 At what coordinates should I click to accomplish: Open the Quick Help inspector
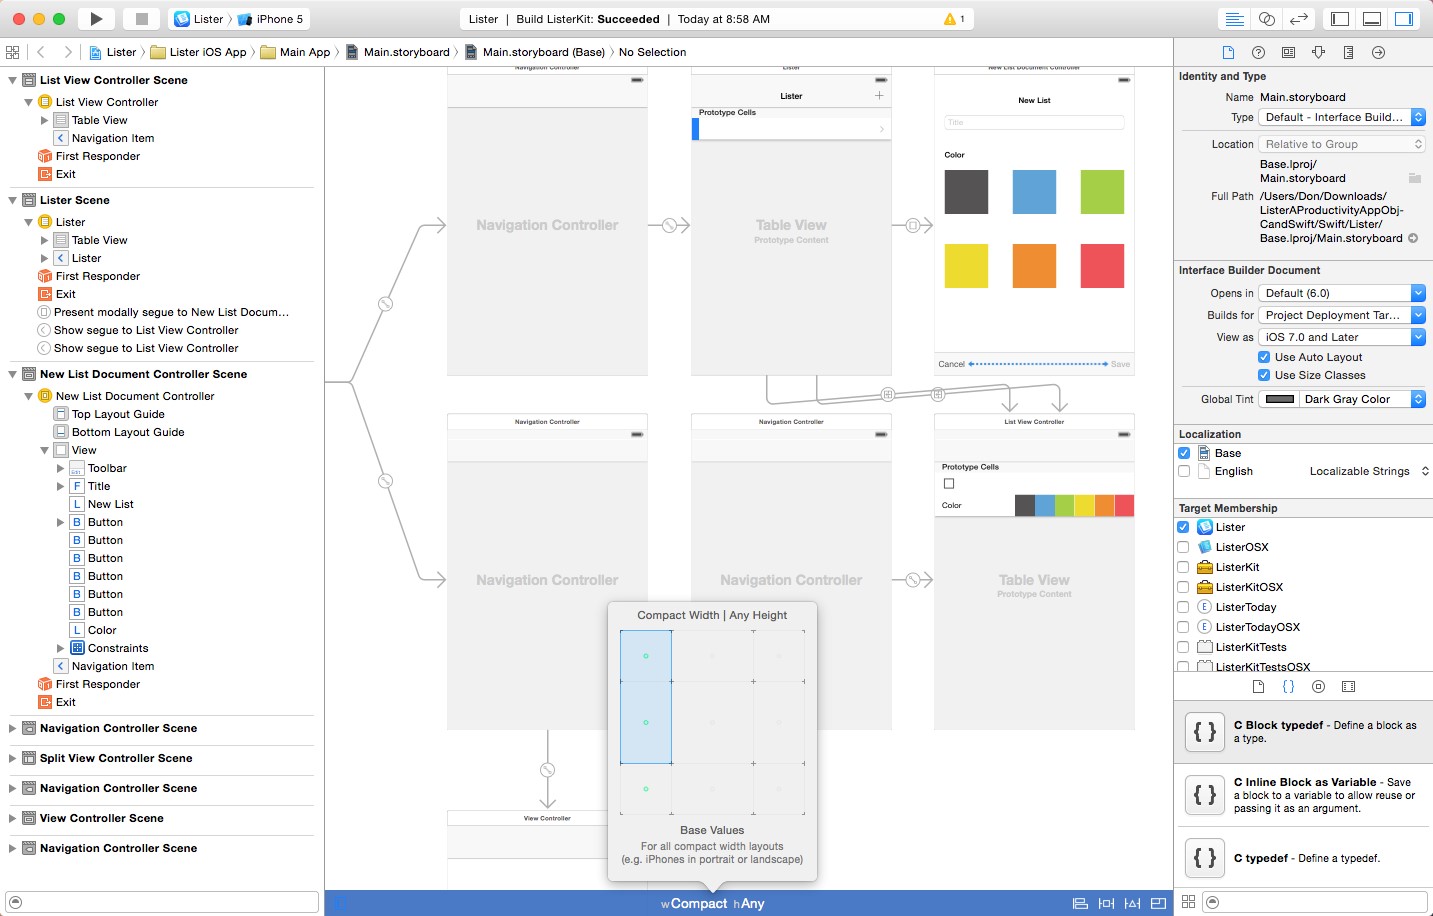(x=1258, y=52)
